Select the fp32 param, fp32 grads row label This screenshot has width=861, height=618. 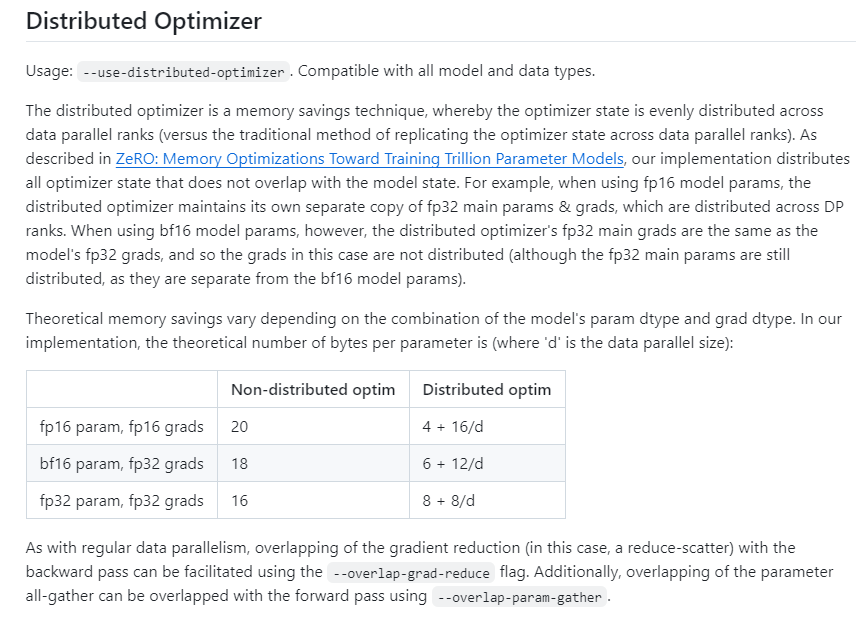tap(121, 501)
